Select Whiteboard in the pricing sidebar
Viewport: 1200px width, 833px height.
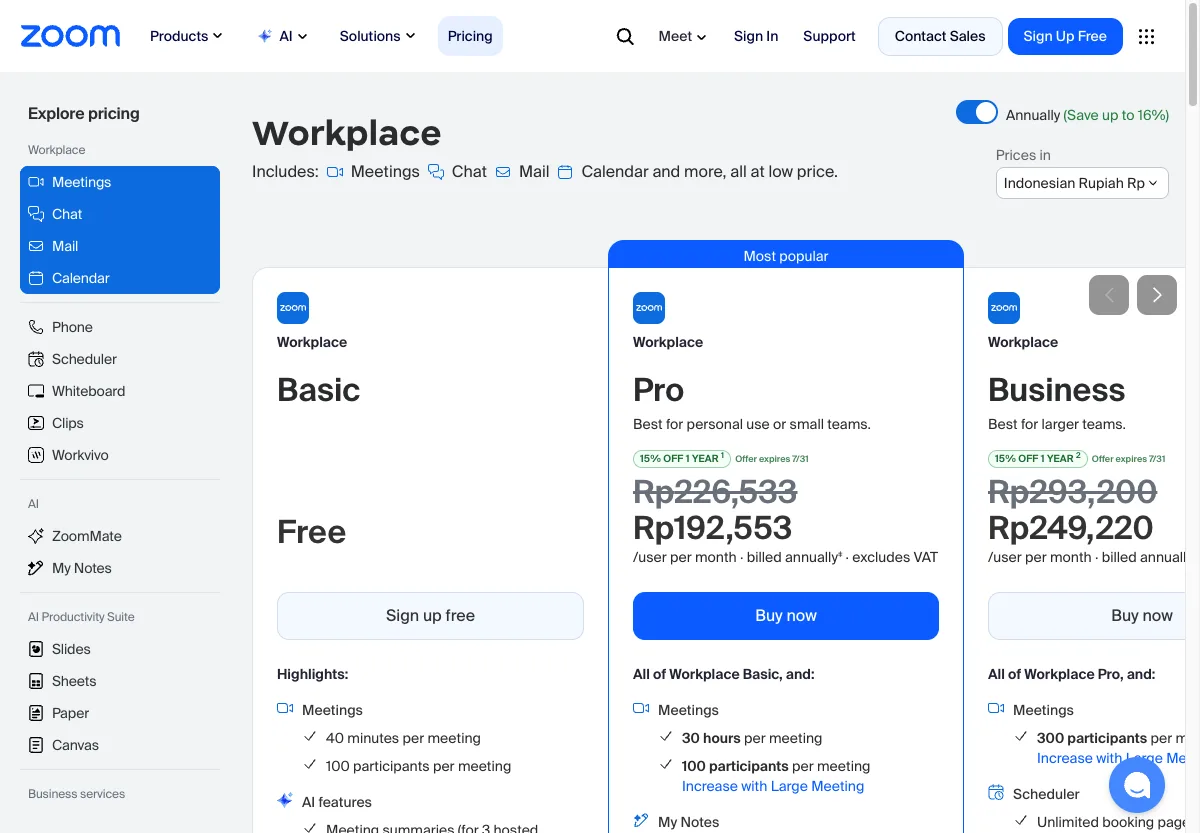[x=120, y=391]
